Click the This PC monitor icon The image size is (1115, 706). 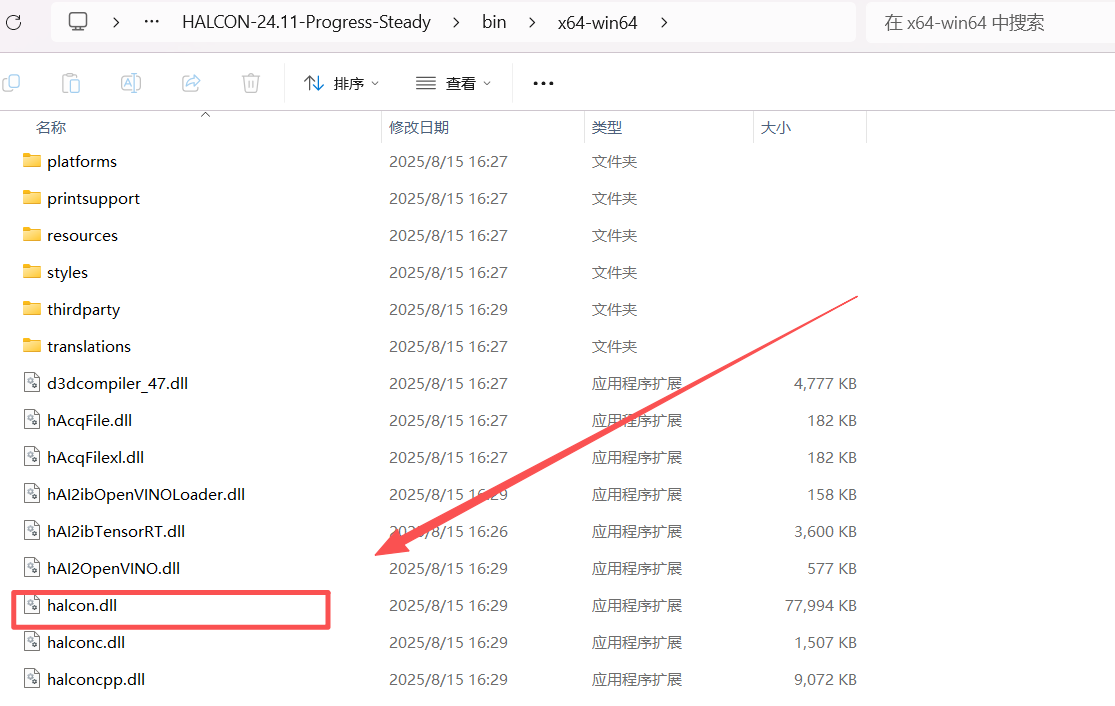(x=78, y=22)
